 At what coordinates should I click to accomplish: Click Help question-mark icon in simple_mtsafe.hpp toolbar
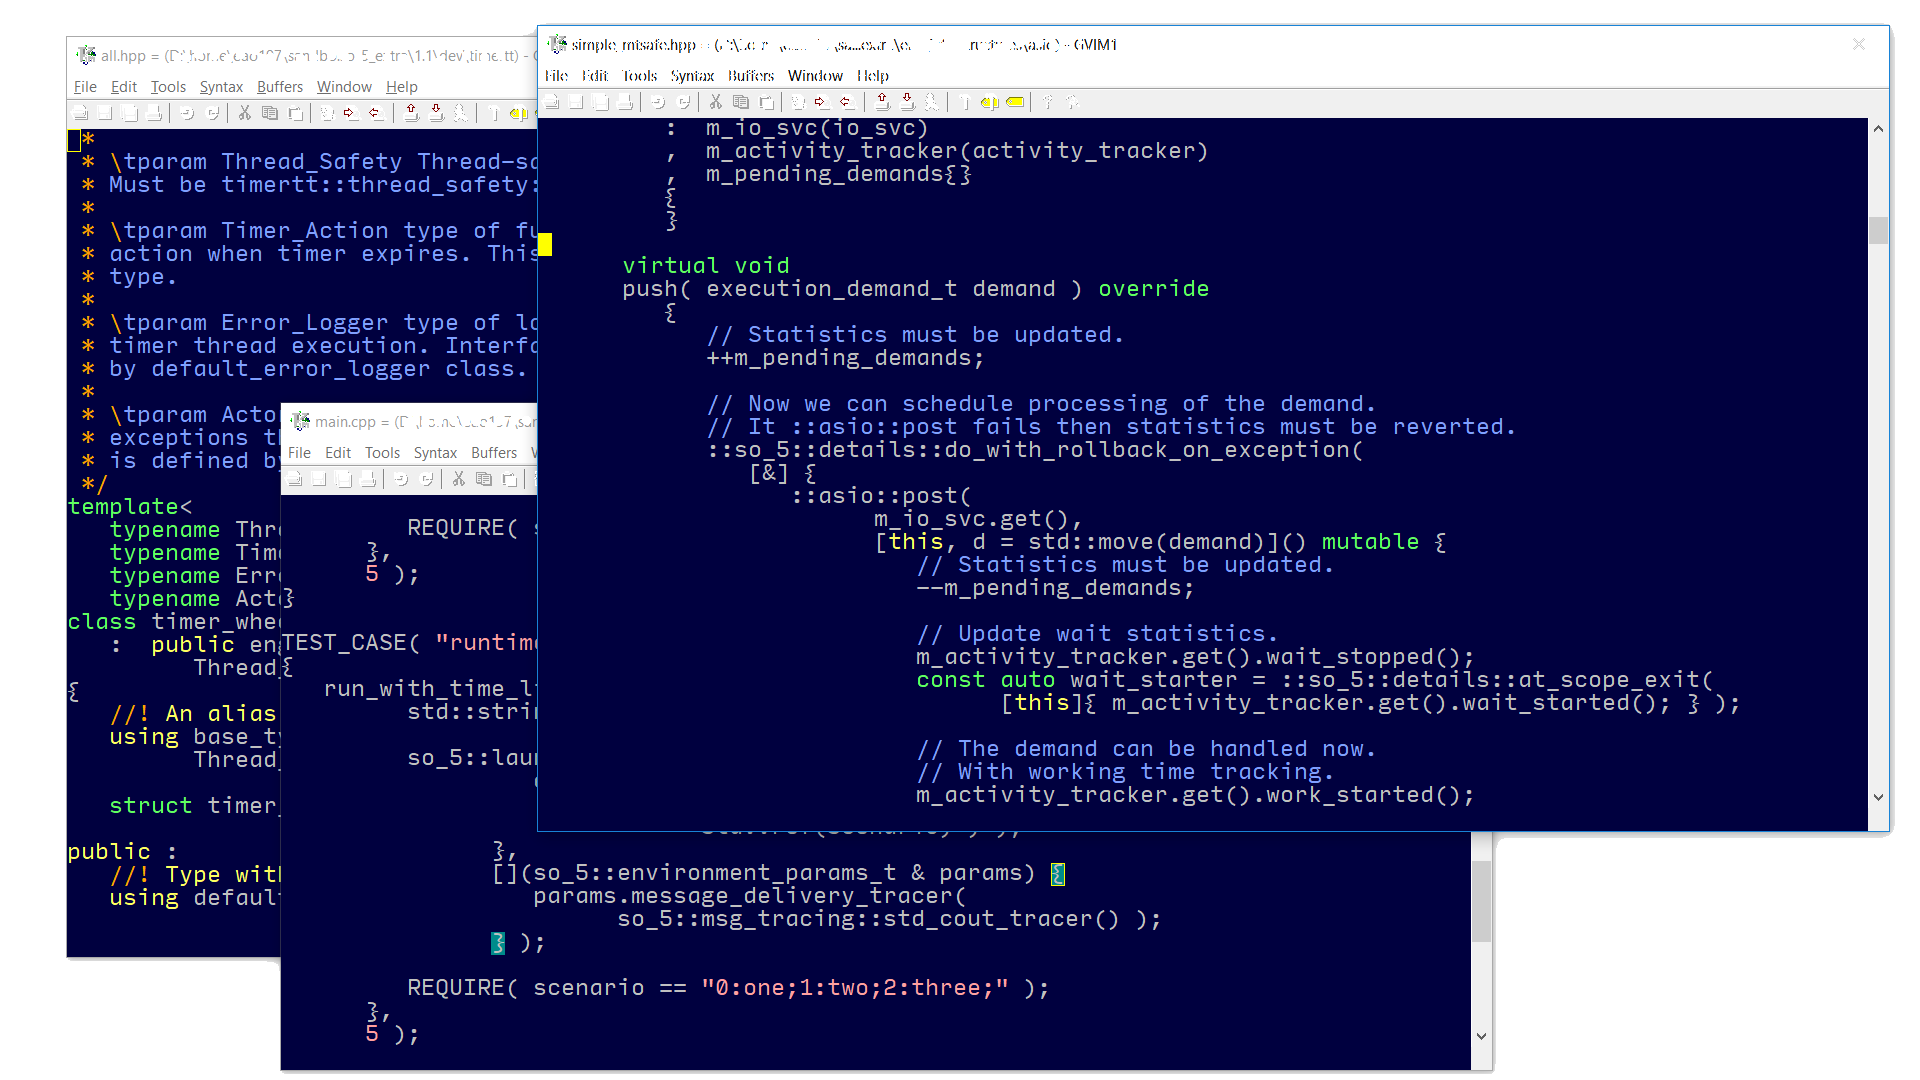point(1047,102)
